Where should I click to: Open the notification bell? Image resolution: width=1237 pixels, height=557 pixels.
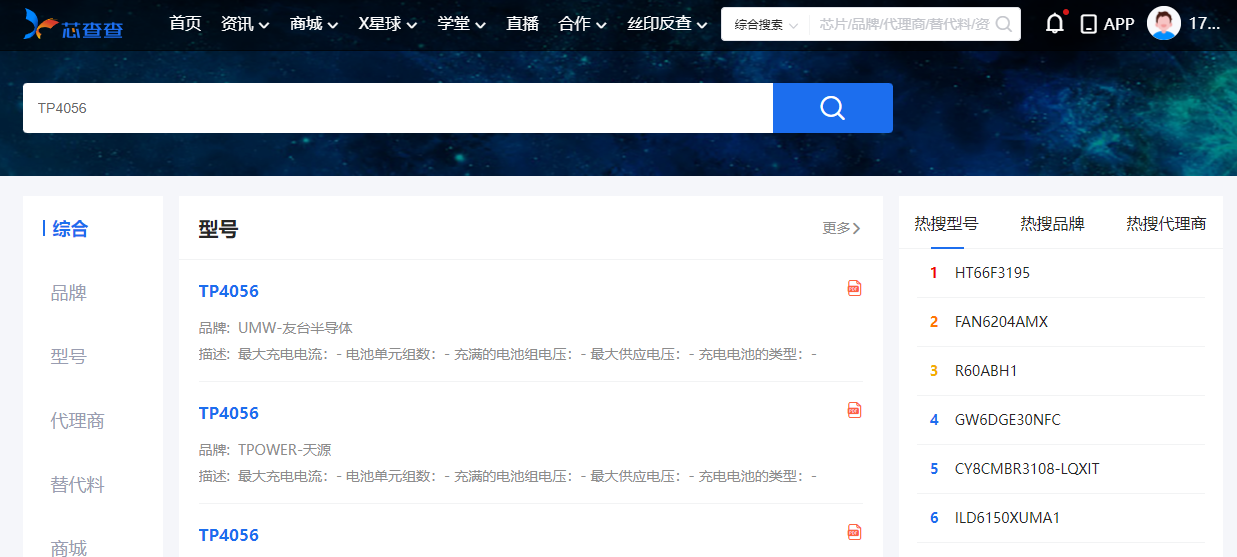[x=1055, y=23]
